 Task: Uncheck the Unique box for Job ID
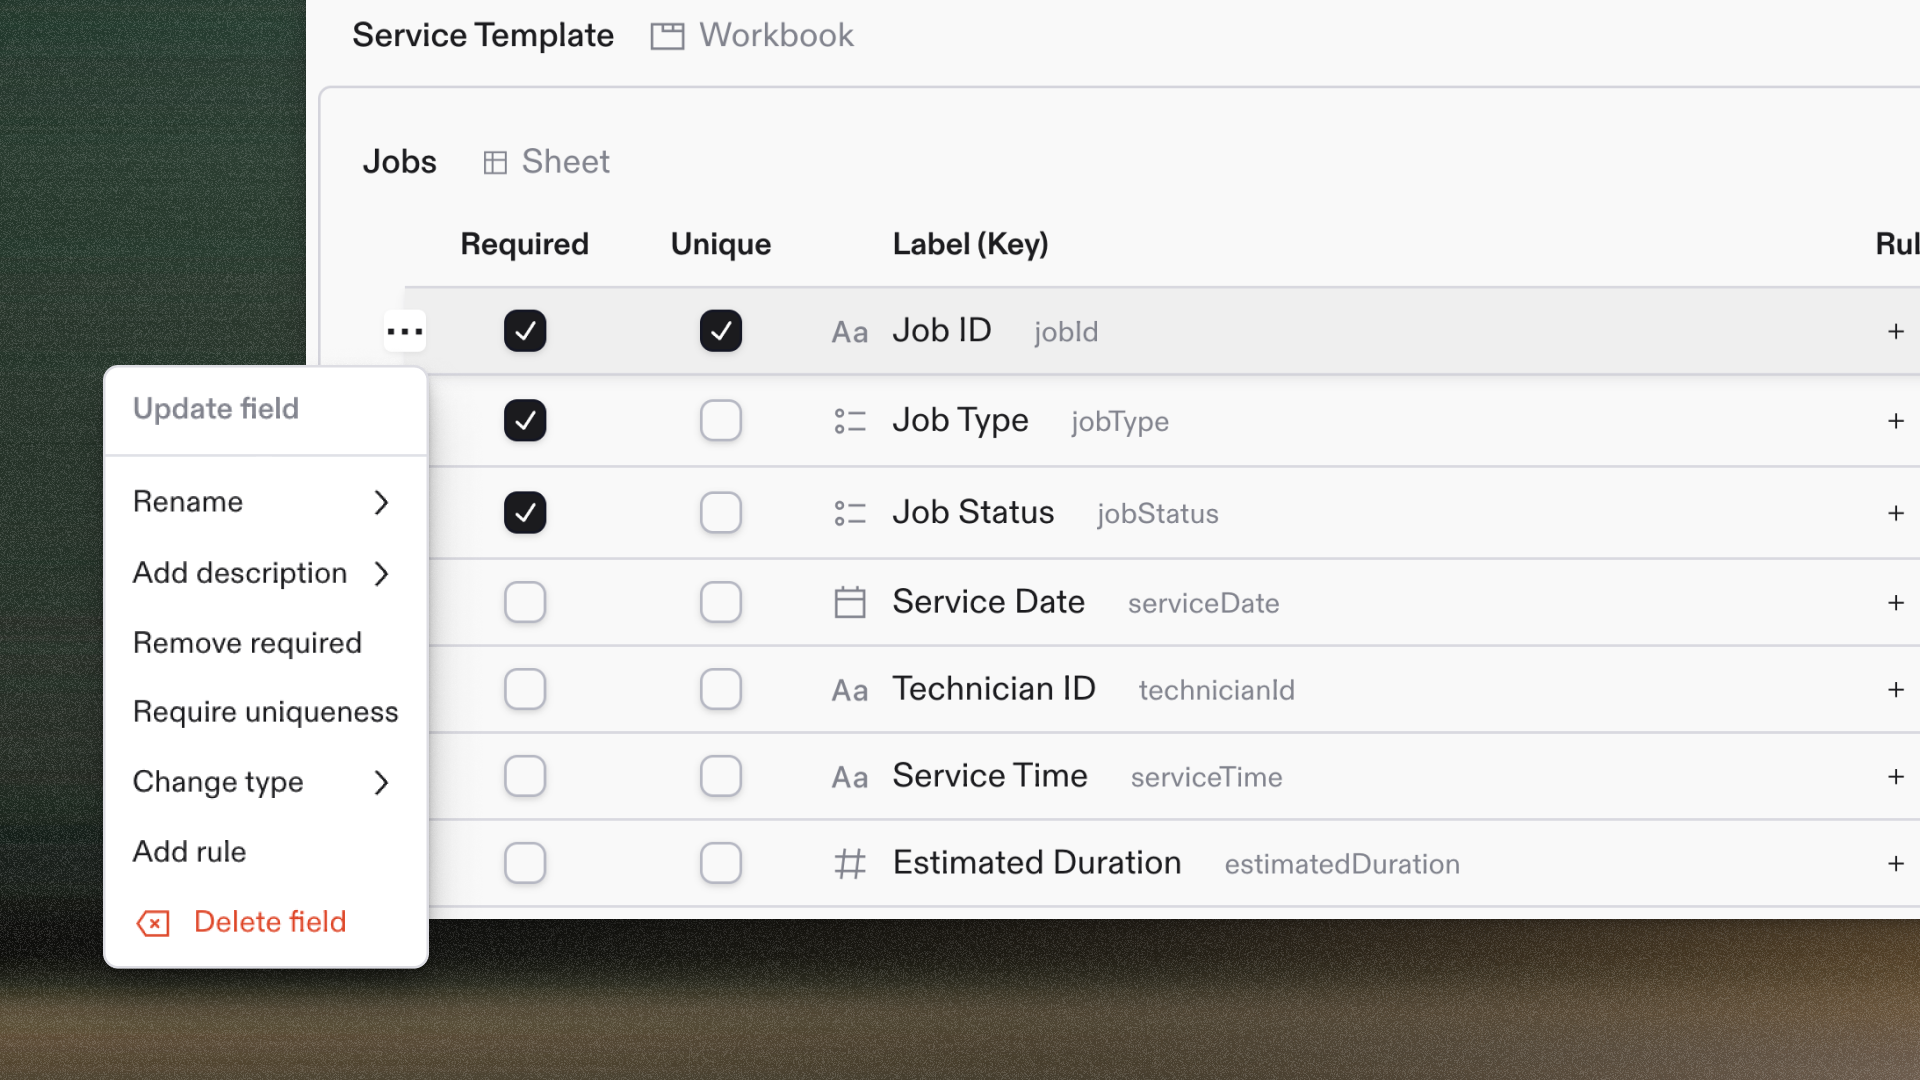(720, 331)
